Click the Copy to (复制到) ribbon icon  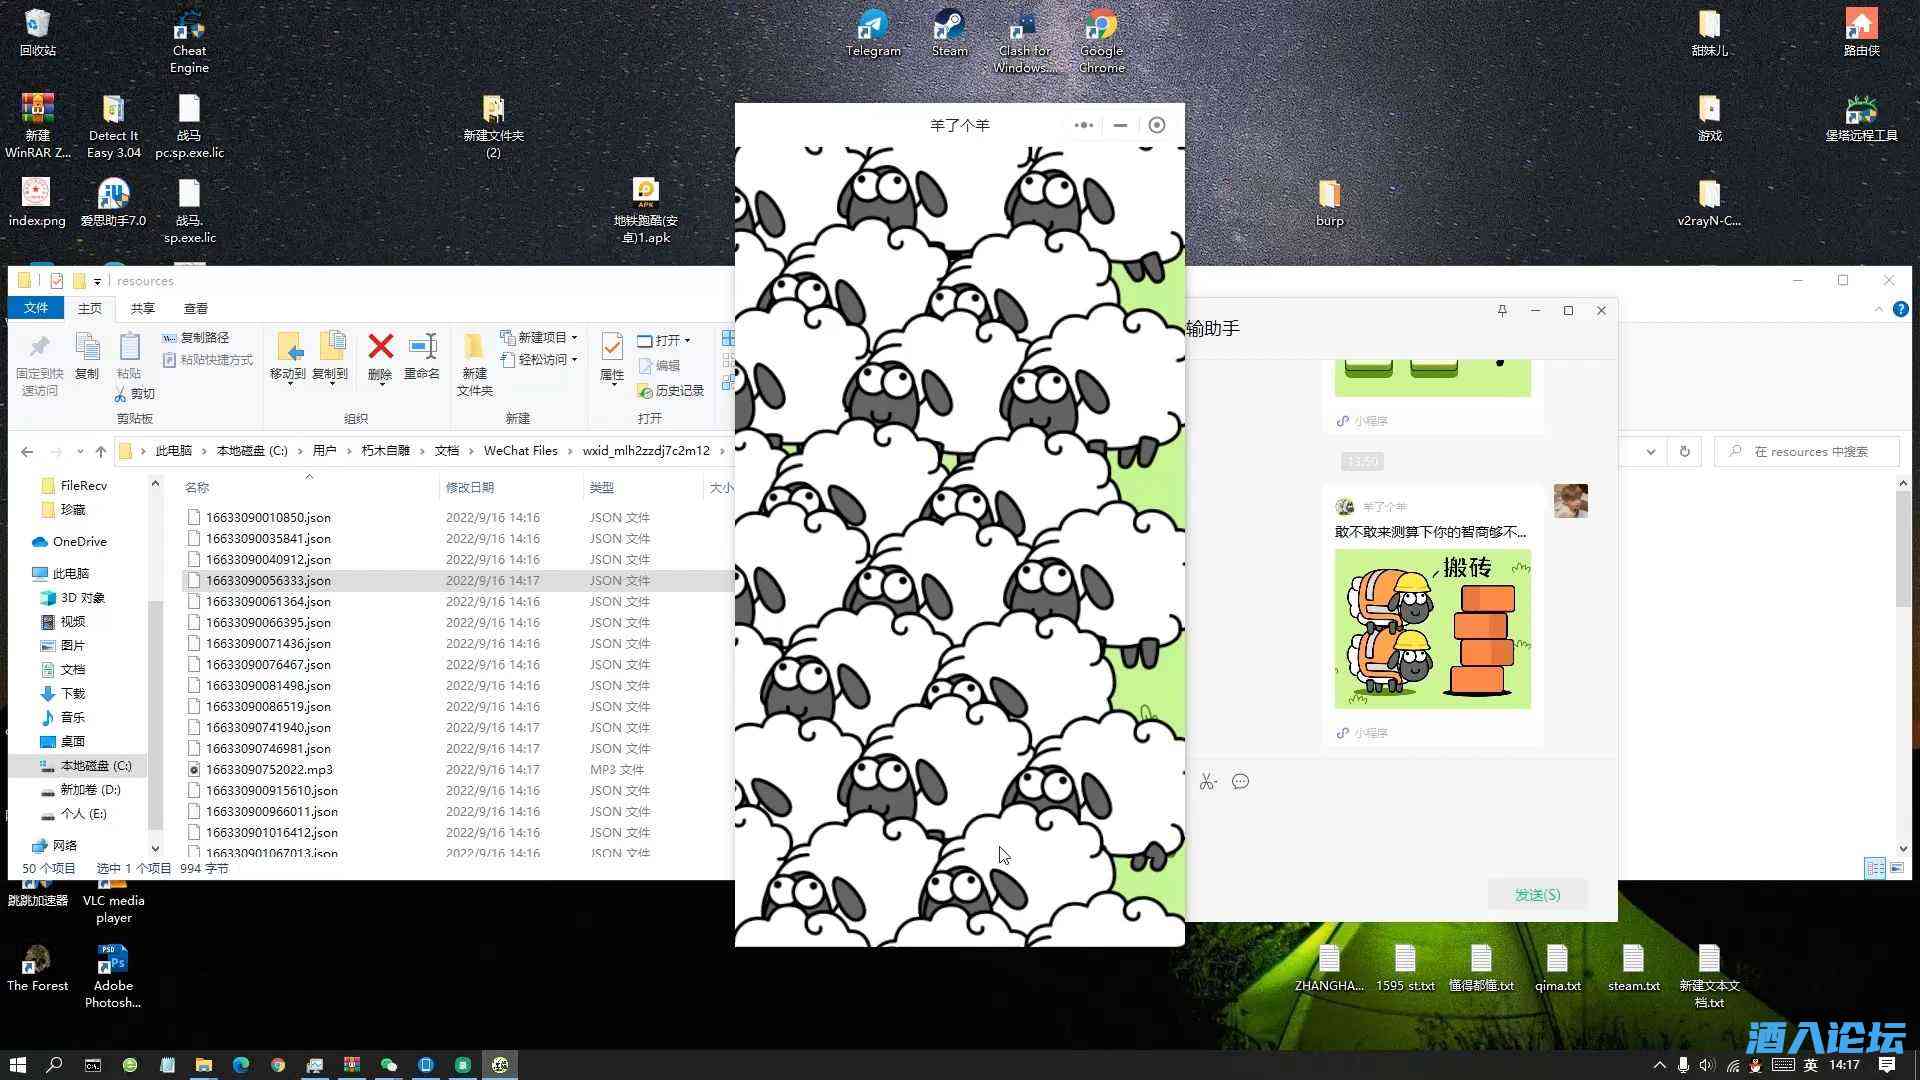pyautogui.click(x=330, y=357)
